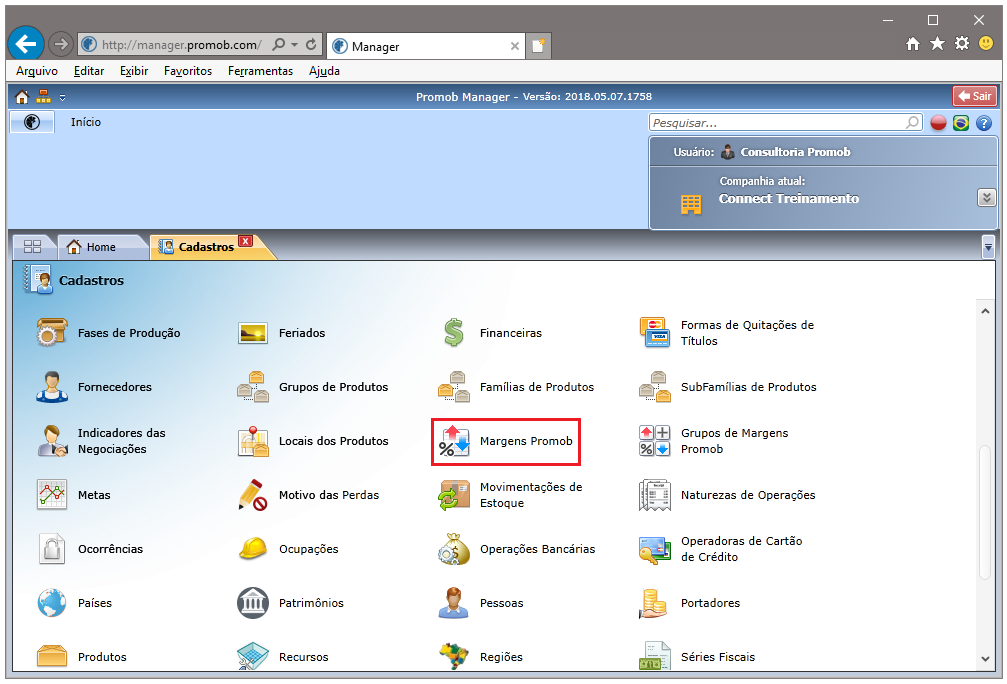Open browser settings gear icon
The image size is (1007, 684).
click(961, 44)
